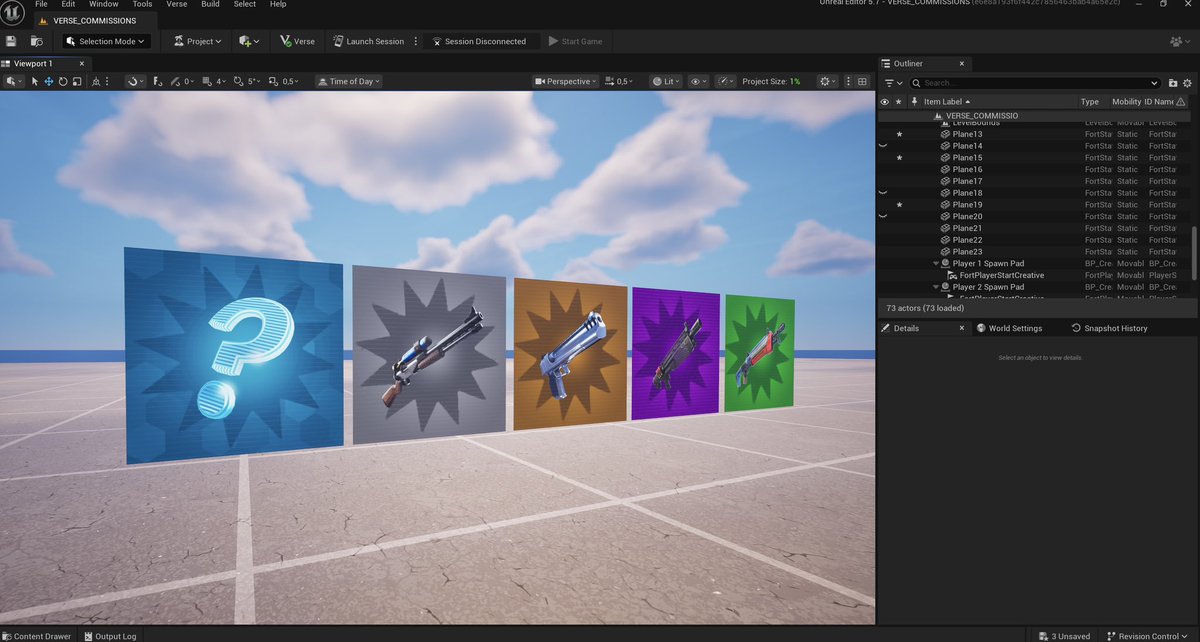Choose the Scale tool

[77, 81]
